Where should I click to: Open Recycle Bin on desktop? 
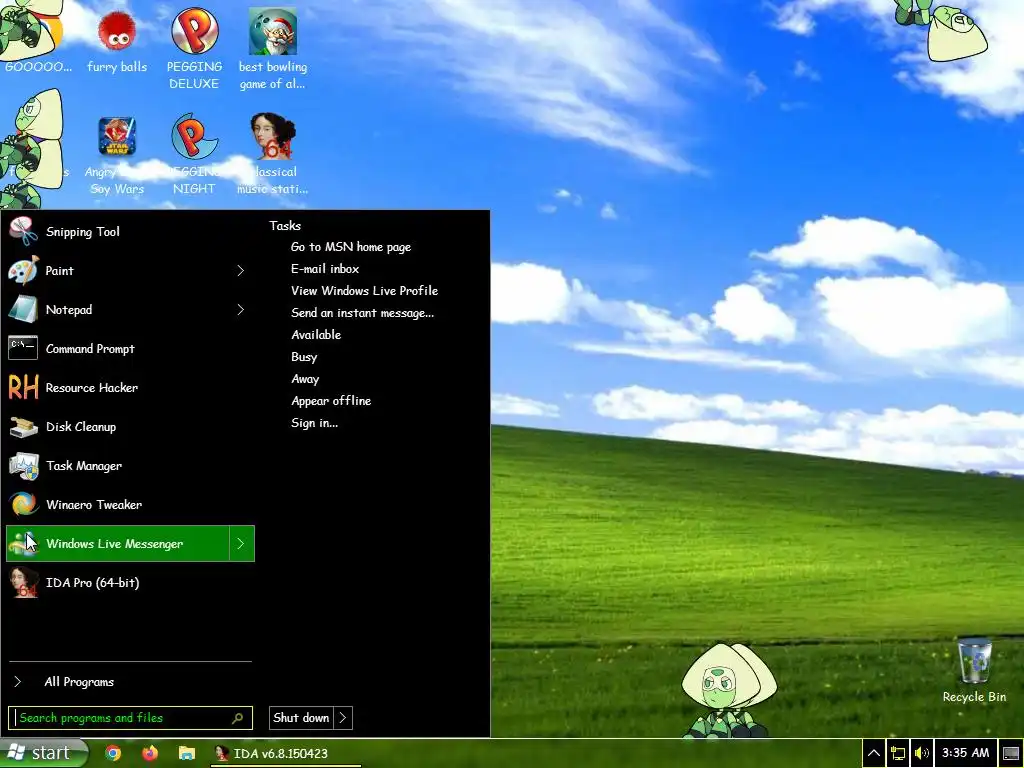[974, 671]
